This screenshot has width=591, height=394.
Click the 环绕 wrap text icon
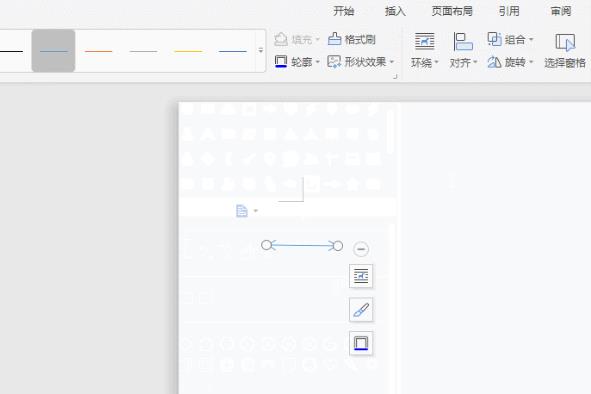424,41
